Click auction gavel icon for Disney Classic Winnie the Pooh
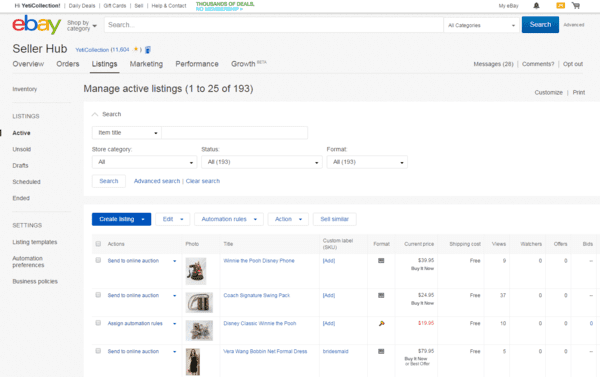 tap(382, 323)
